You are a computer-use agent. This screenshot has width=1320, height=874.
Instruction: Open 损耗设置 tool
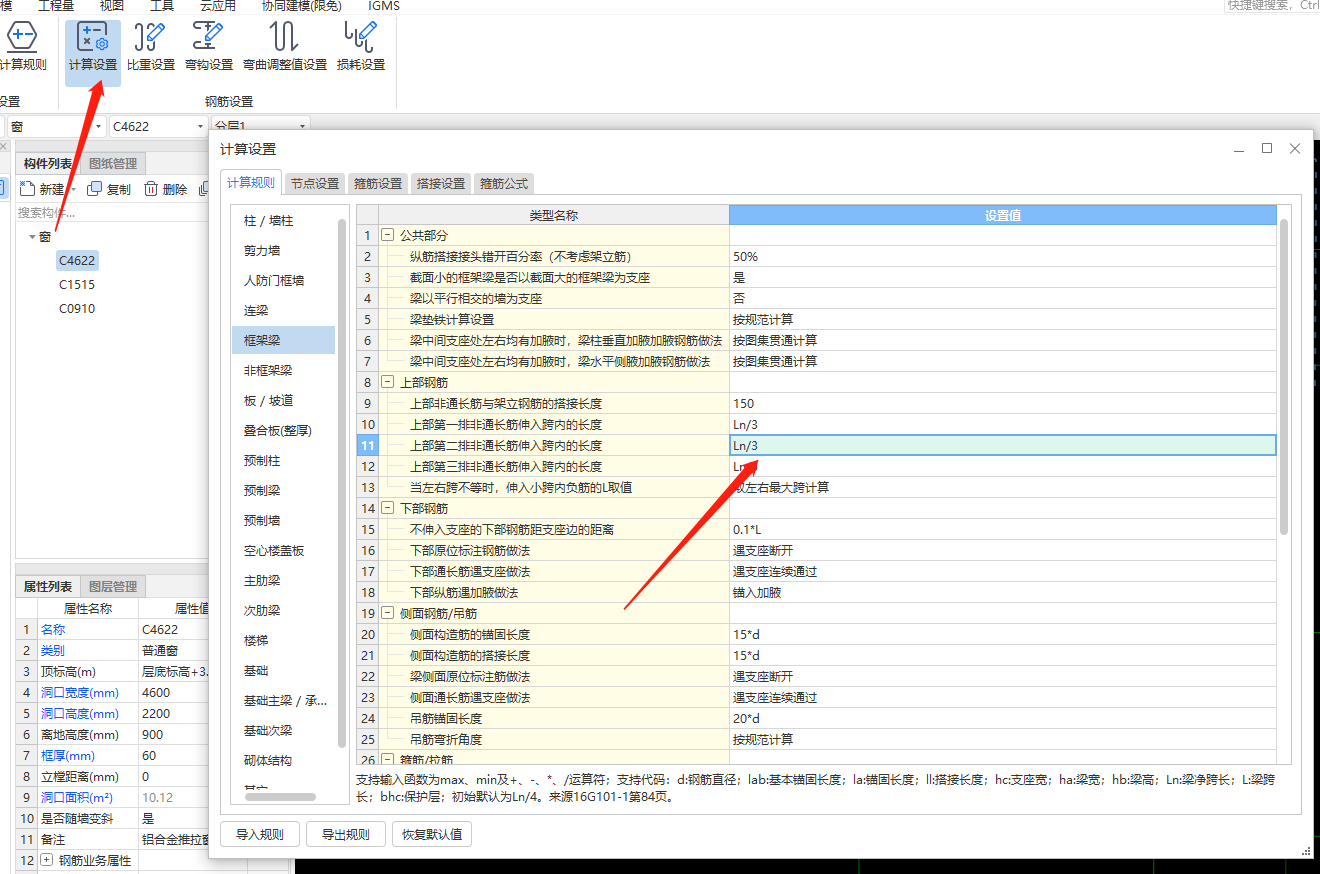coord(360,47)
